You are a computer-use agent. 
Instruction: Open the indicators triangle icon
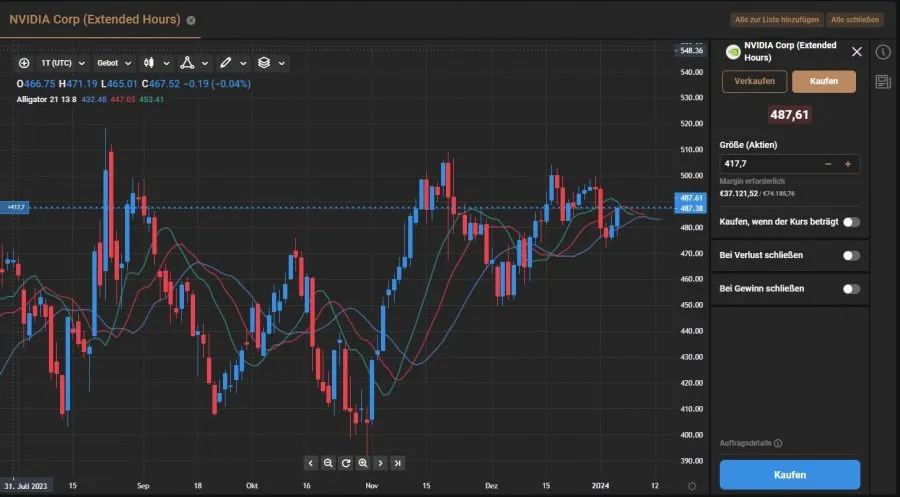pyautogui.click(x=187, y=63)
